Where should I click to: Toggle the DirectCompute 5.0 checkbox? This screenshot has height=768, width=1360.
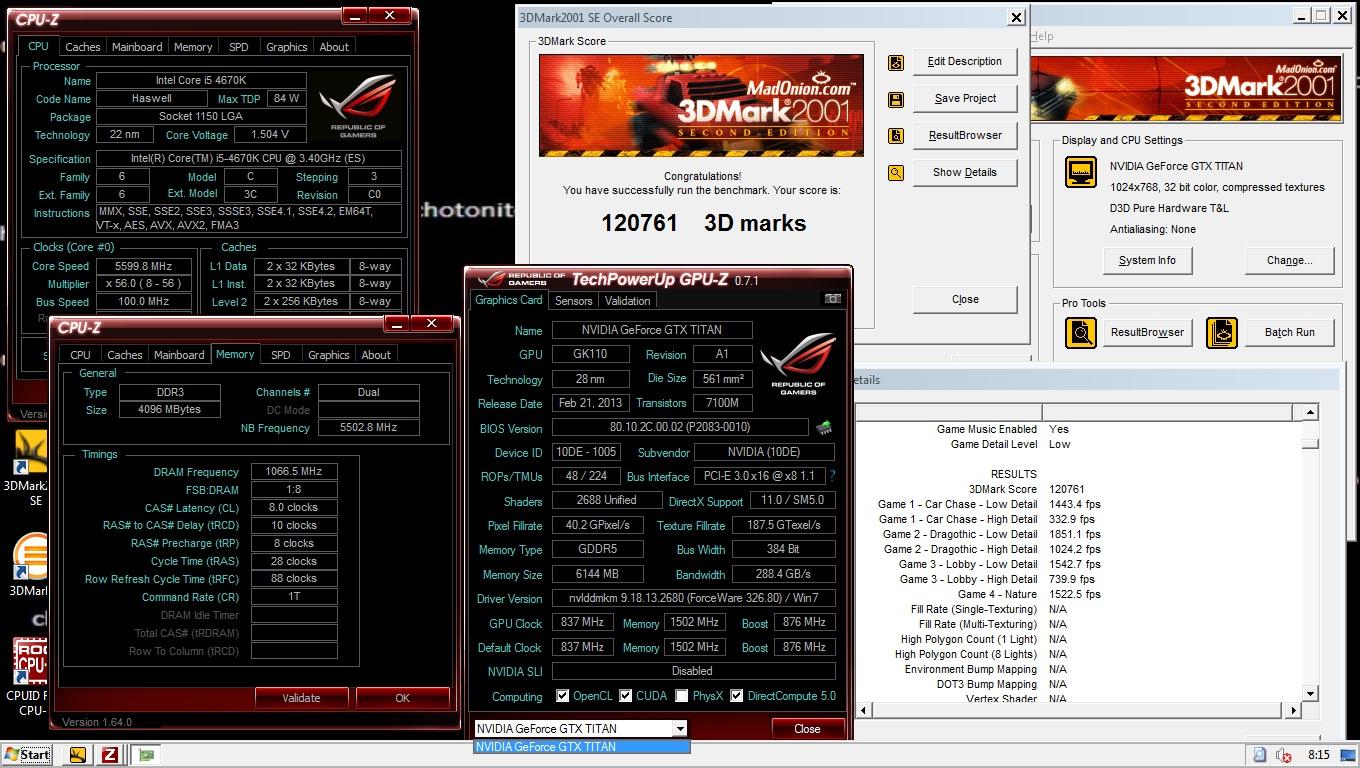click(737, 696)
